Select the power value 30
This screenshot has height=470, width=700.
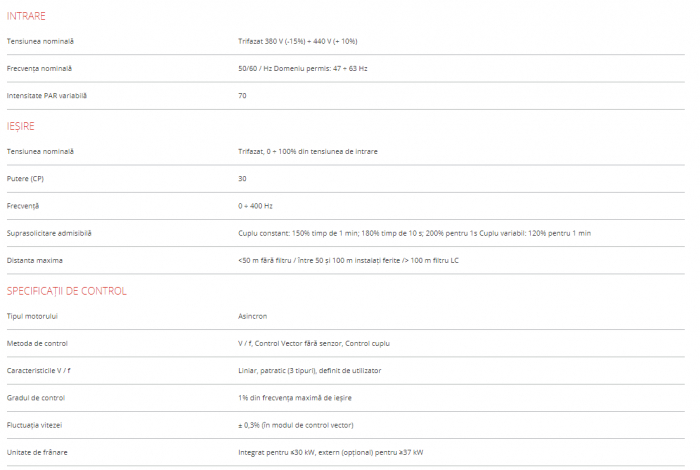click(242, 178)
